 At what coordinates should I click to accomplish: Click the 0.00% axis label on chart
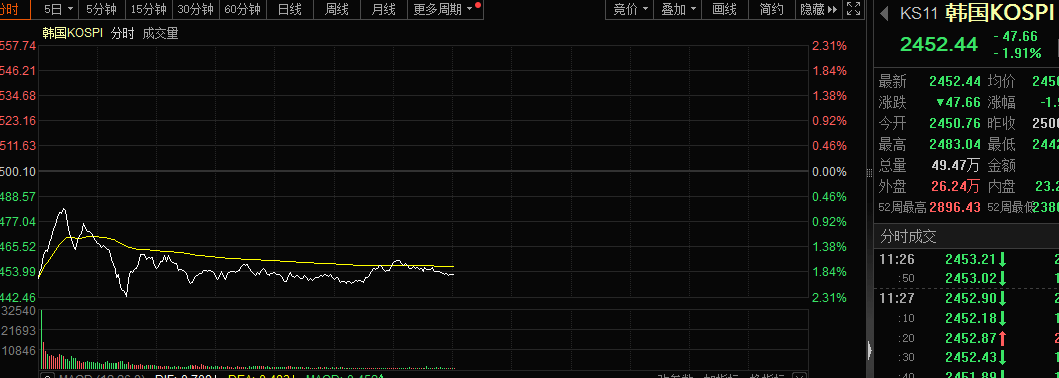[829, 171]
